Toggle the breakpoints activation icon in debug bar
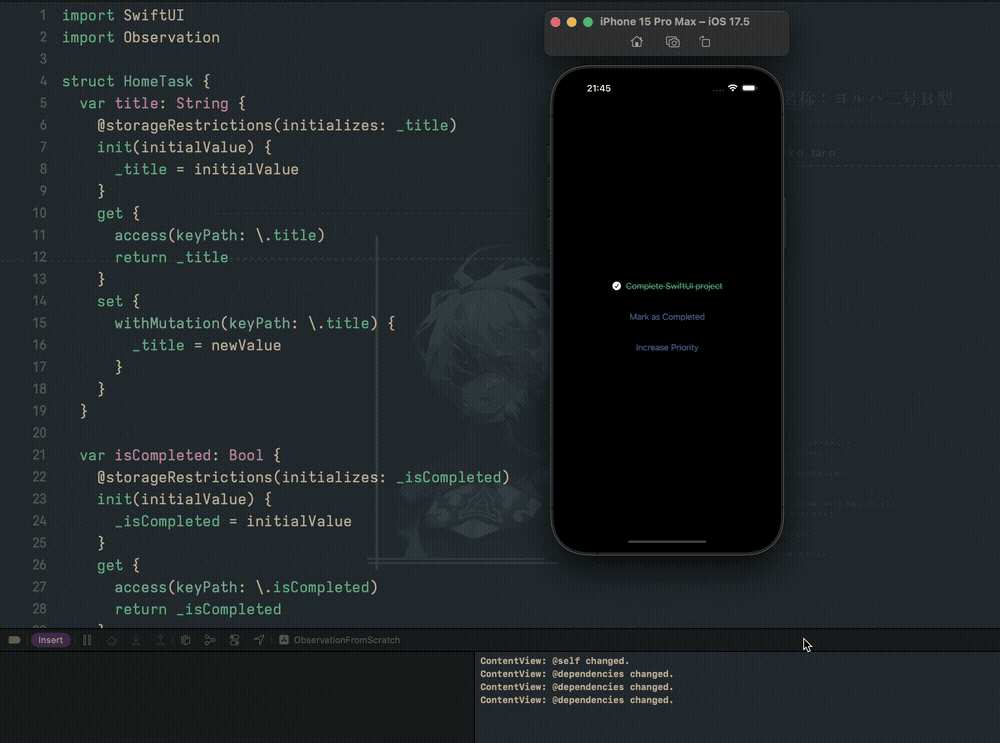This screenshot has width=1000, height=743. (x=14, y=640)
